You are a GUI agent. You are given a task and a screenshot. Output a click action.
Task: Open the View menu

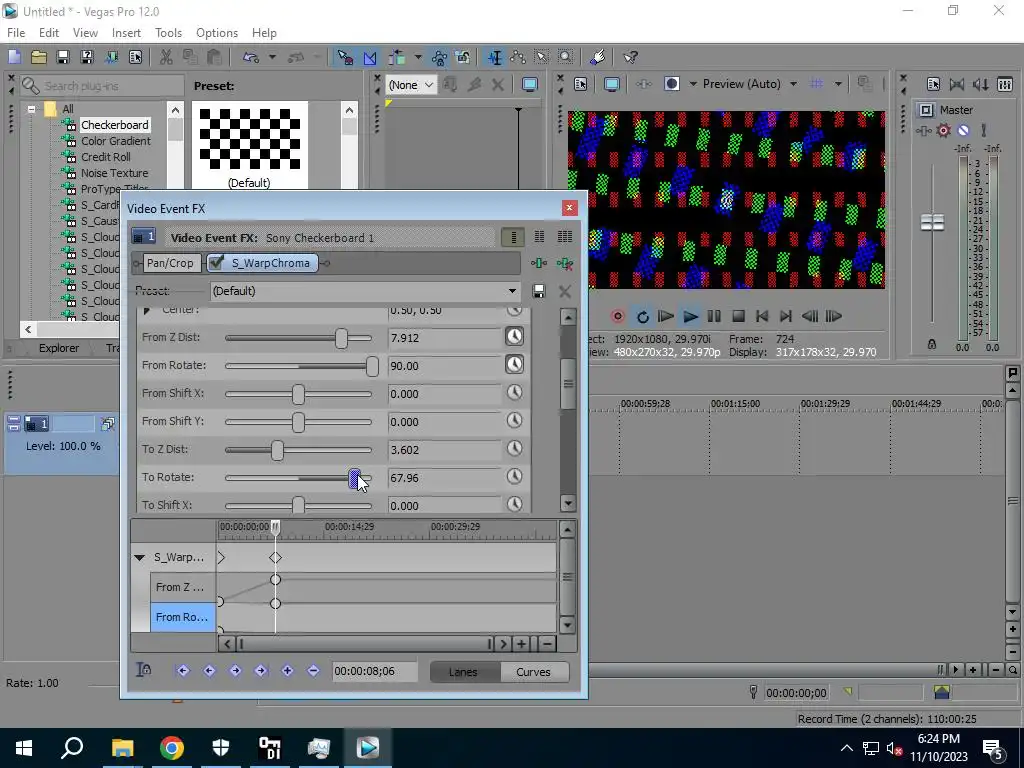[85, 33]
